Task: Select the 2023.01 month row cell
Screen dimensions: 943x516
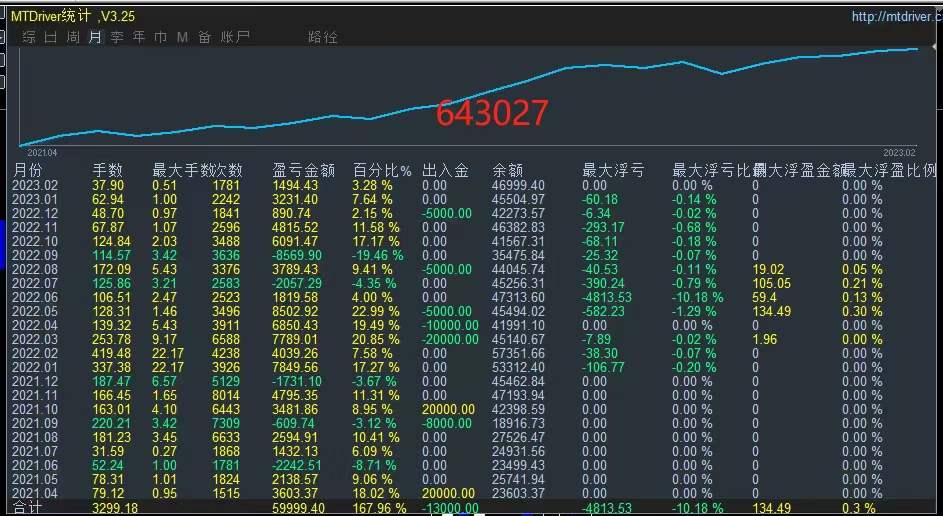Action: 35,200
